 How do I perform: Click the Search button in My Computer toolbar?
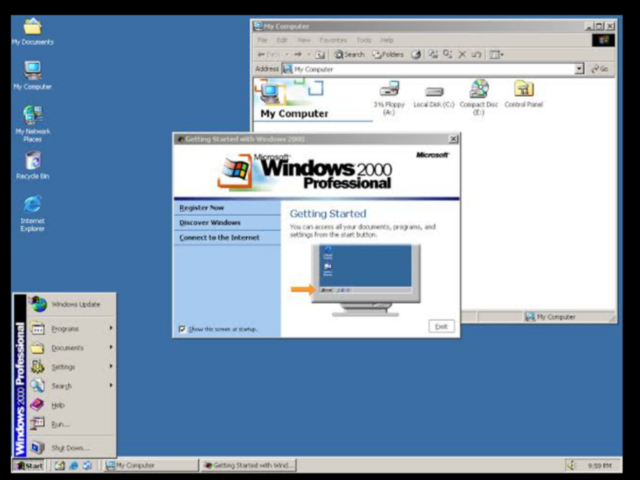coord(349,54)
